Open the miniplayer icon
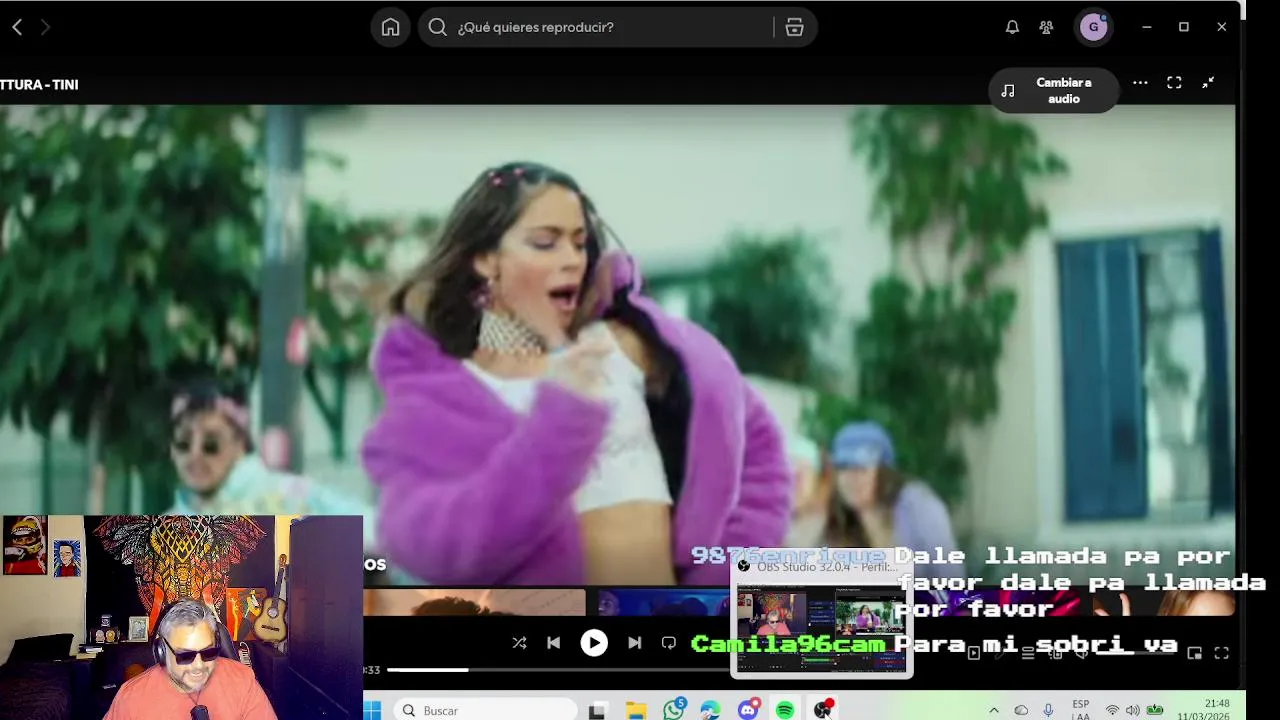This screenshot has width=1280, height=720. click(x=1194, y=653)
